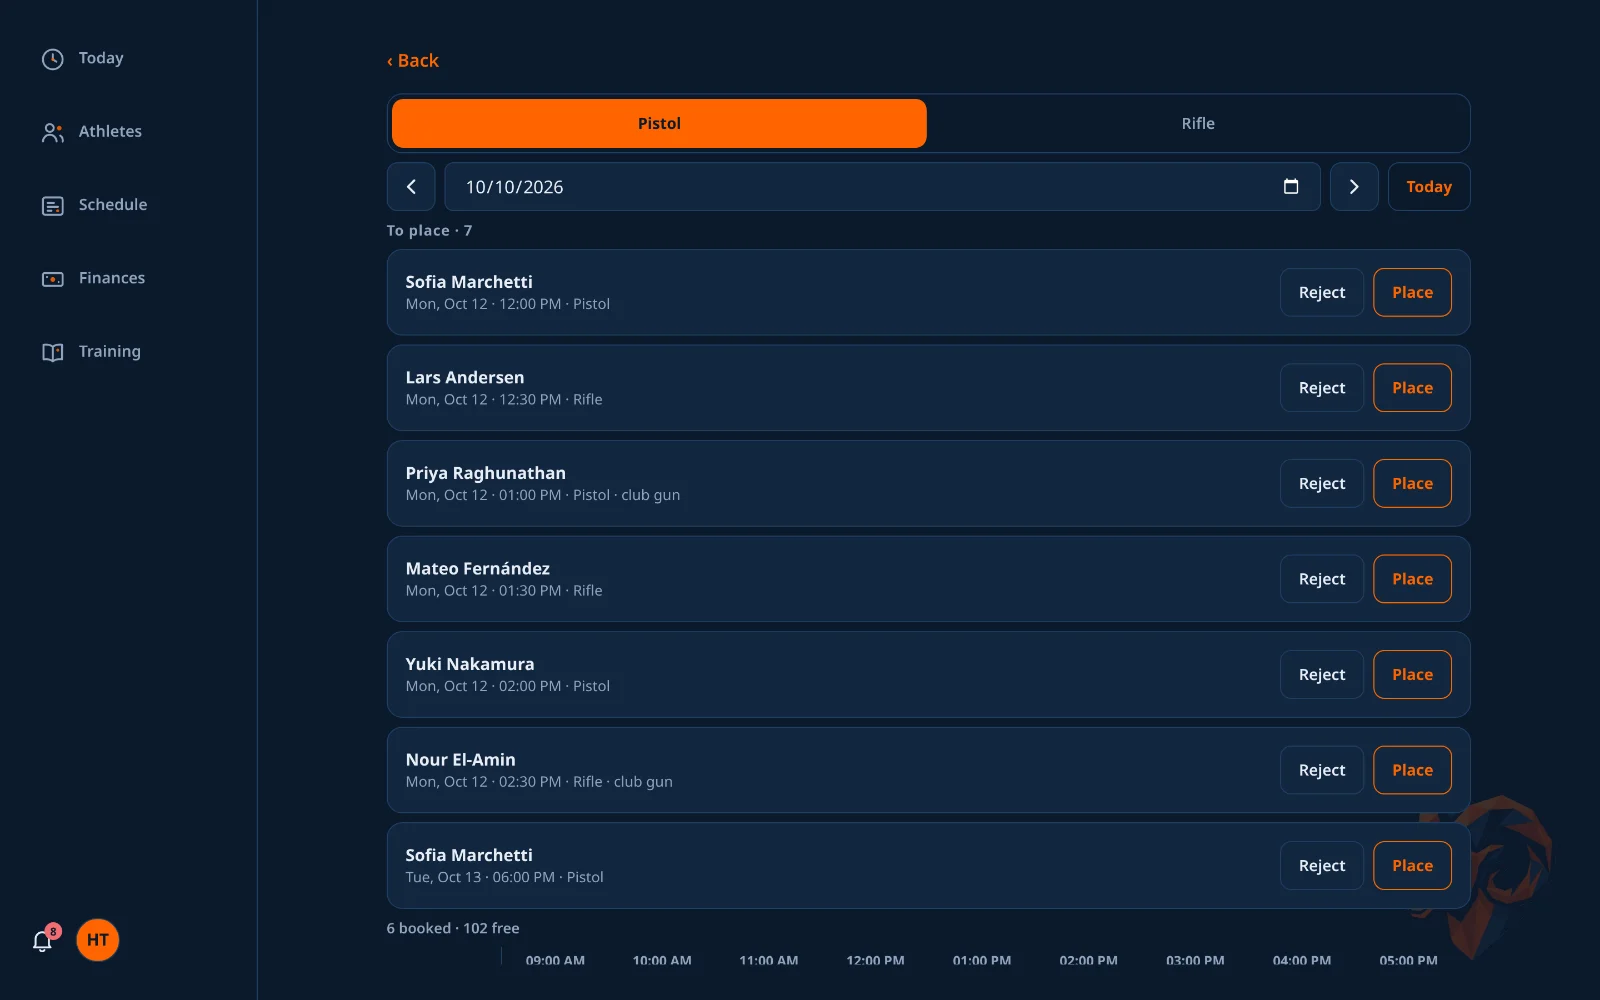
Task: Open the HT user avatar
Action: (x=98, y=940)
